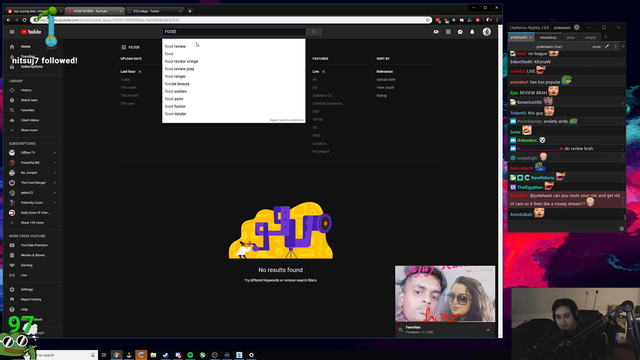Open the notifications bell
Image resolution: width=640 pixels, height=360 pixels.
[x=472, y=32]
